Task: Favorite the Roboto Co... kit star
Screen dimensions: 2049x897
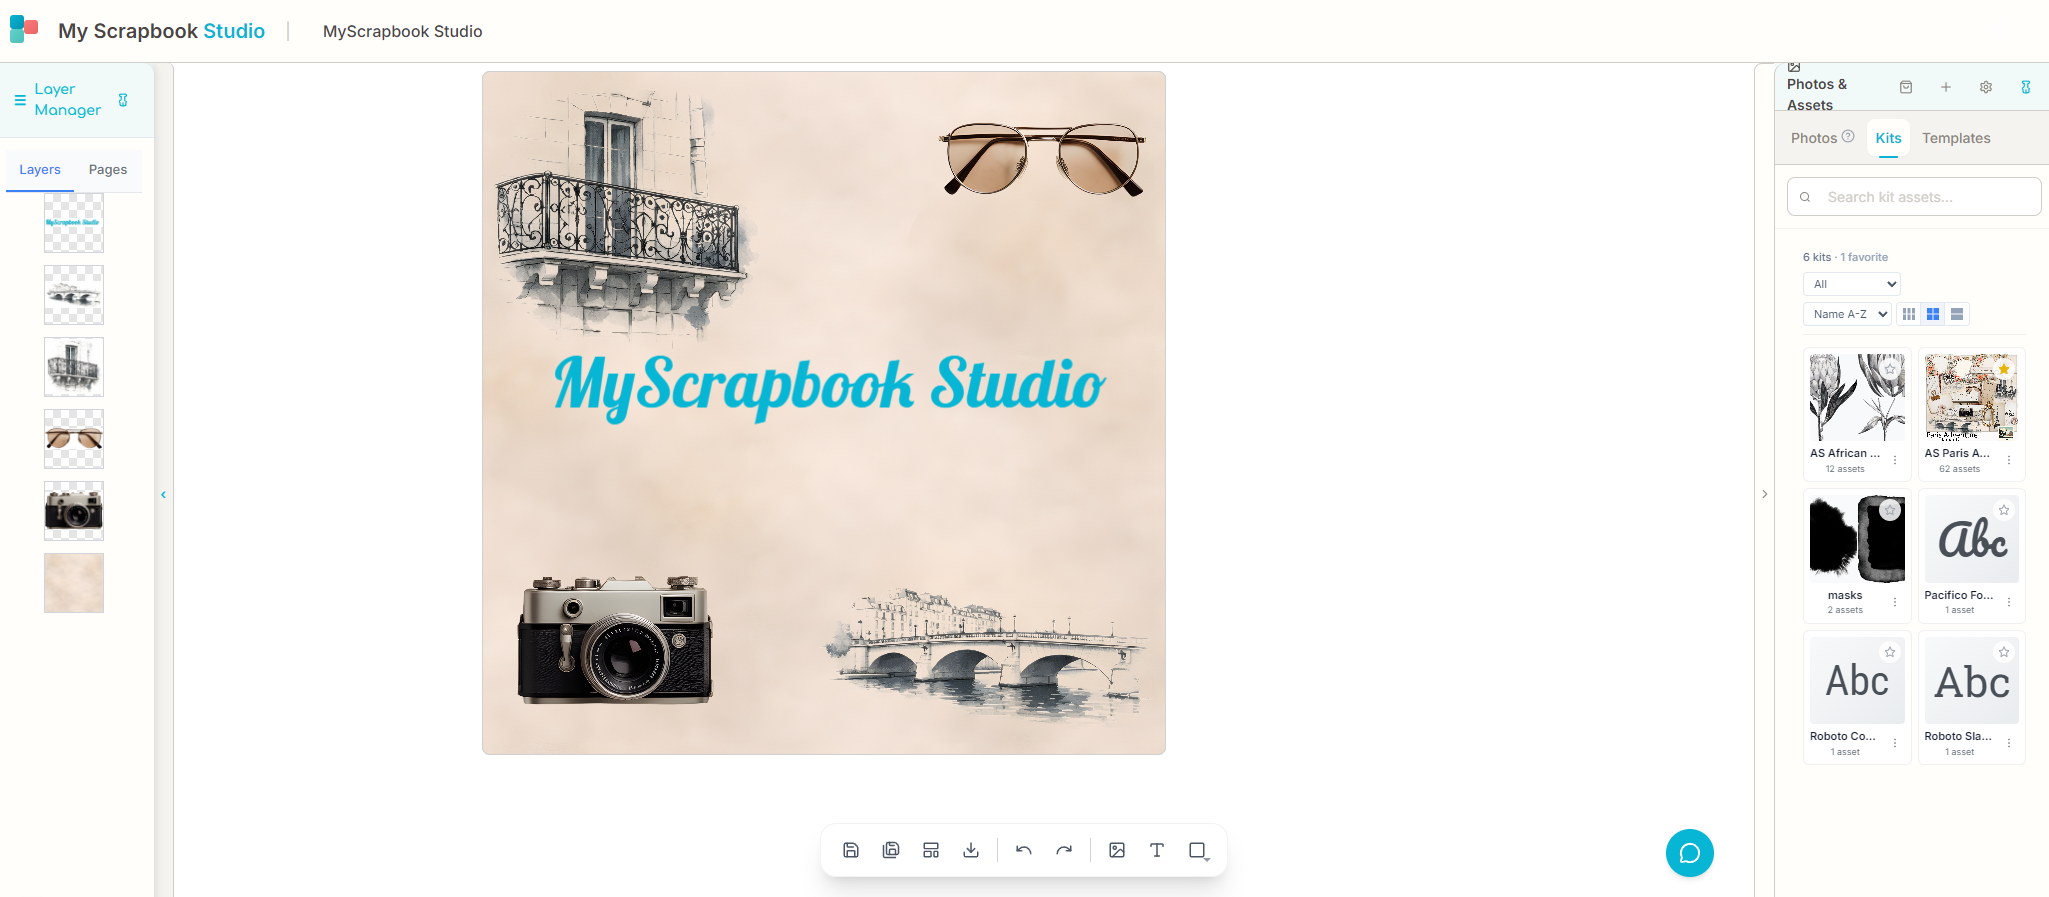Action: click(x=1890, y=652)
